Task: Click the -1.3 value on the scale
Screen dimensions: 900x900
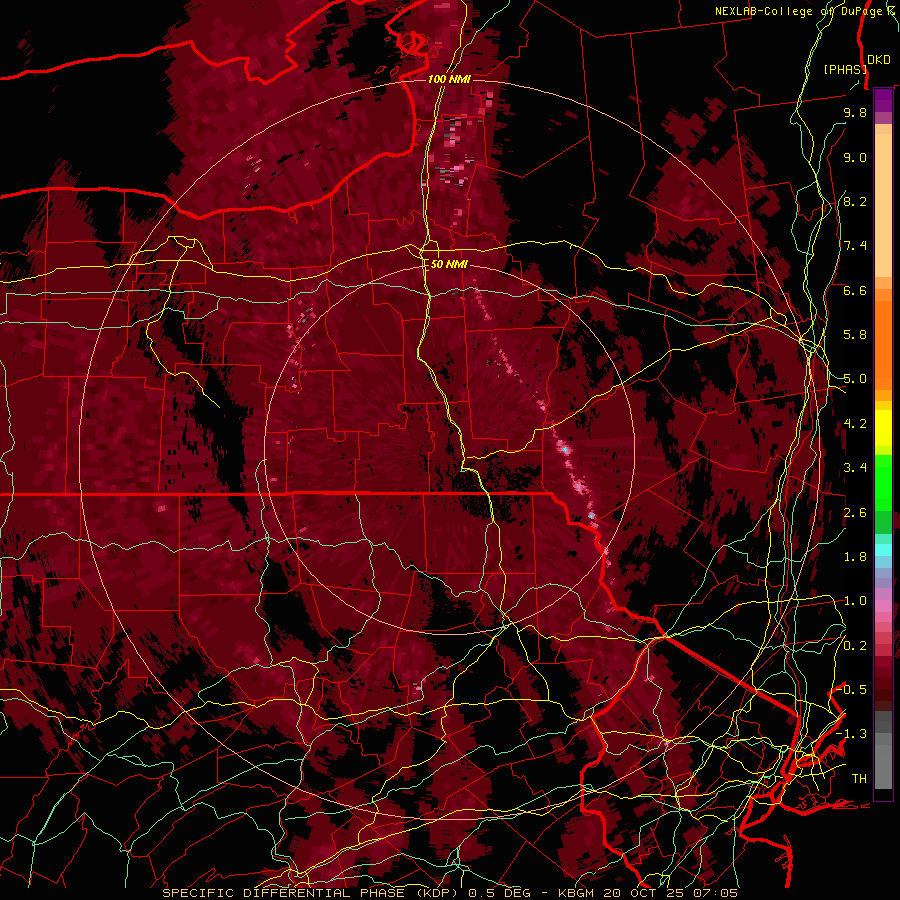Action: click(852, 734)
